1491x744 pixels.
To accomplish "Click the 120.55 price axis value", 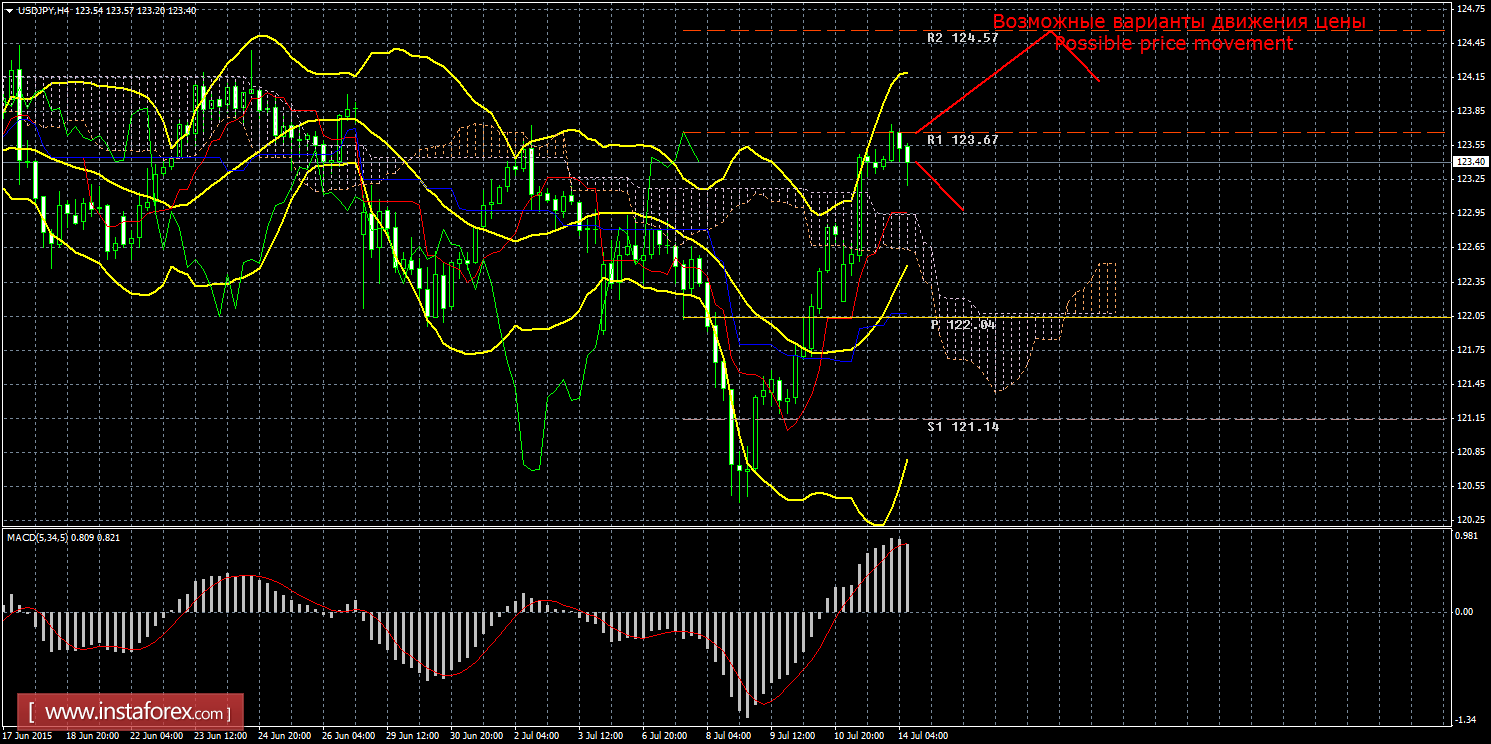I will tap(1470, 486).
